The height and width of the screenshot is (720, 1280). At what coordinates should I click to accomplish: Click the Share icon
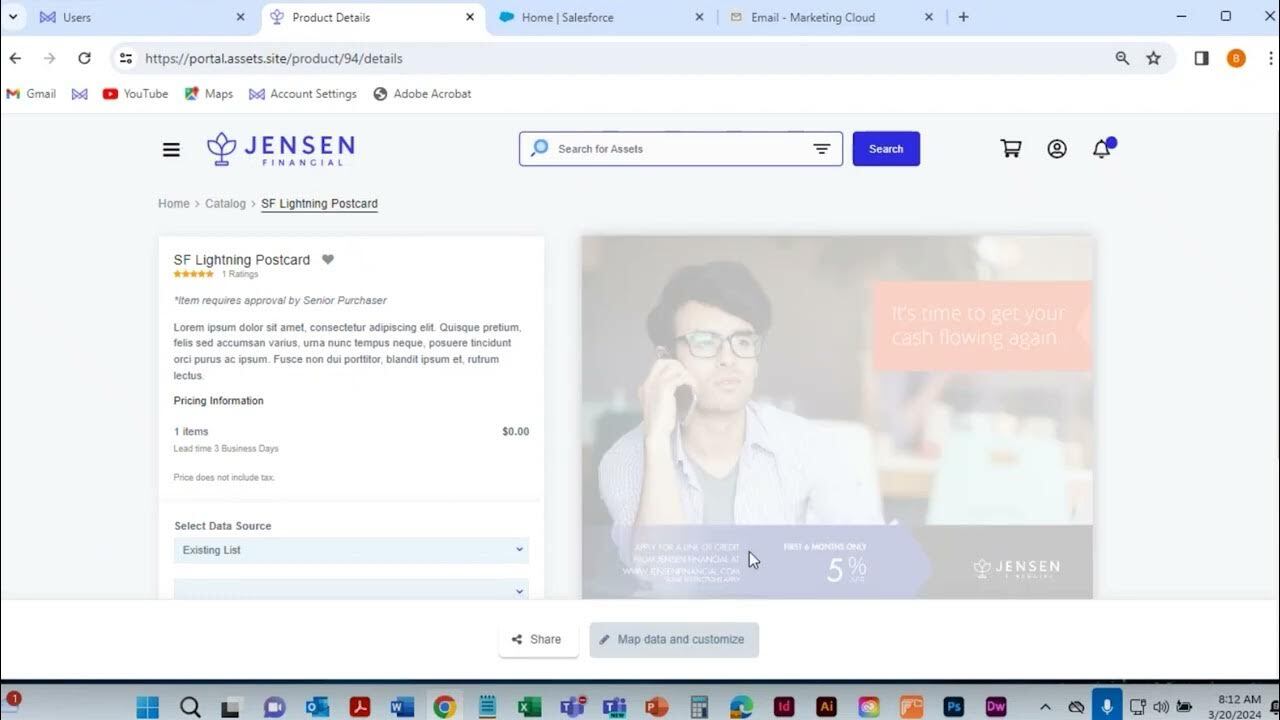click(538, 639)
